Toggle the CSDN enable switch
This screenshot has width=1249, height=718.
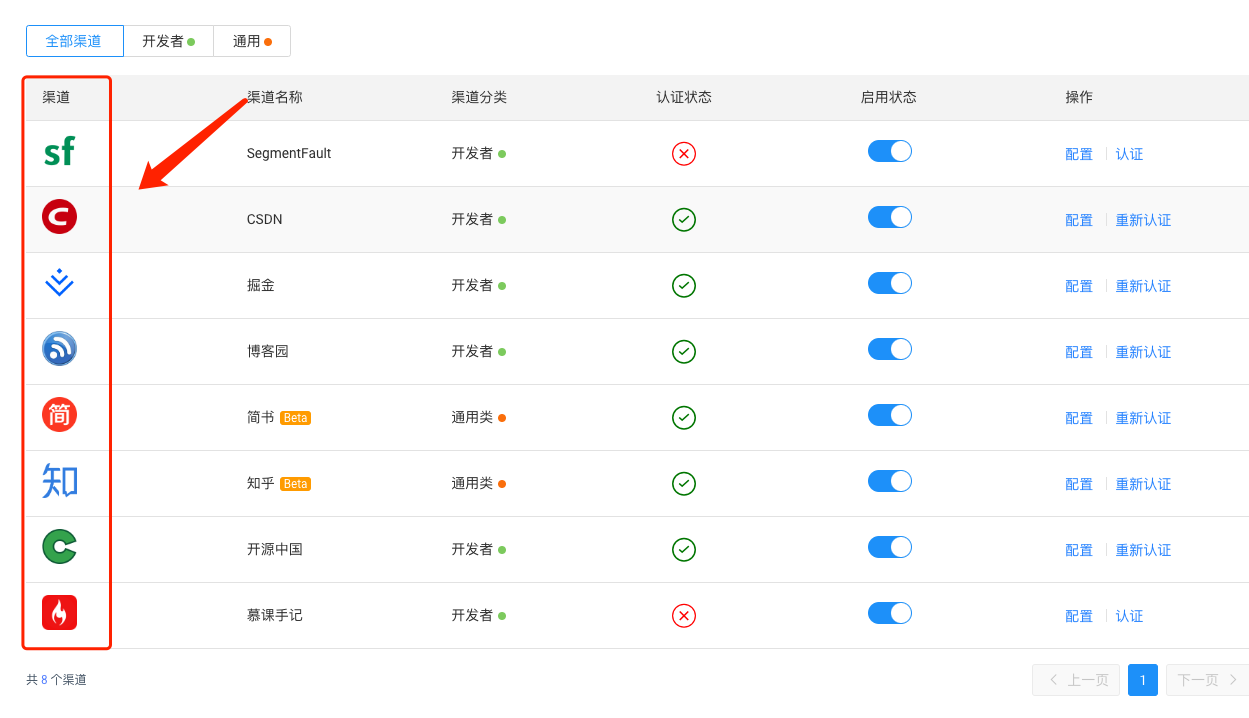pos(890,217)
